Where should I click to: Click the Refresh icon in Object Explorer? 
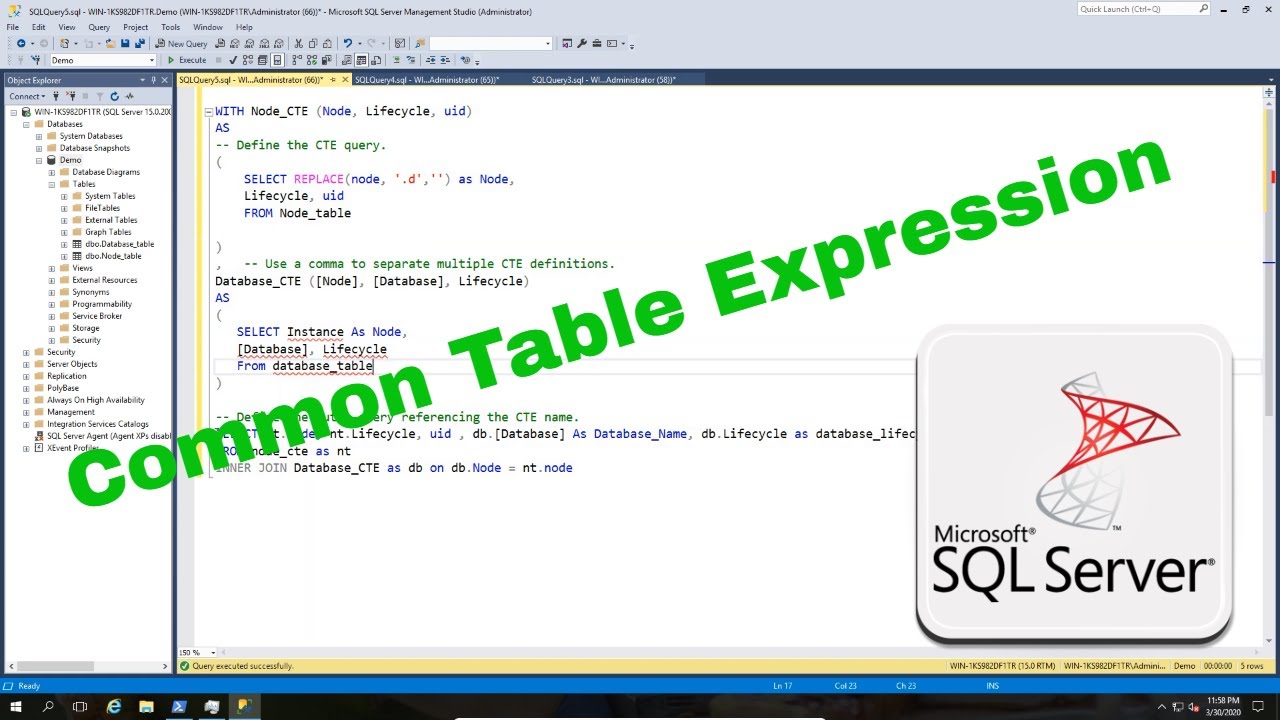(114, 96)
